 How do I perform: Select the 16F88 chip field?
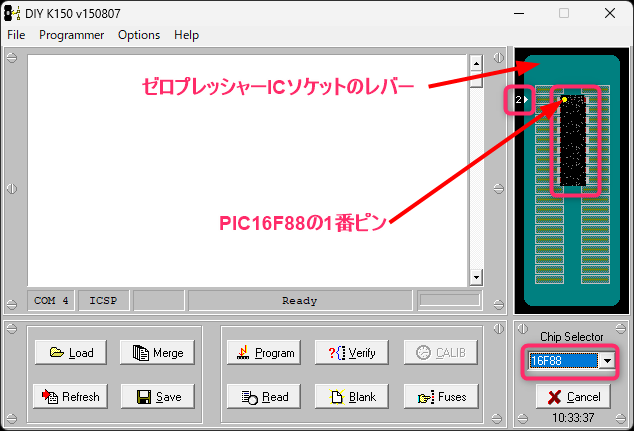563,361
